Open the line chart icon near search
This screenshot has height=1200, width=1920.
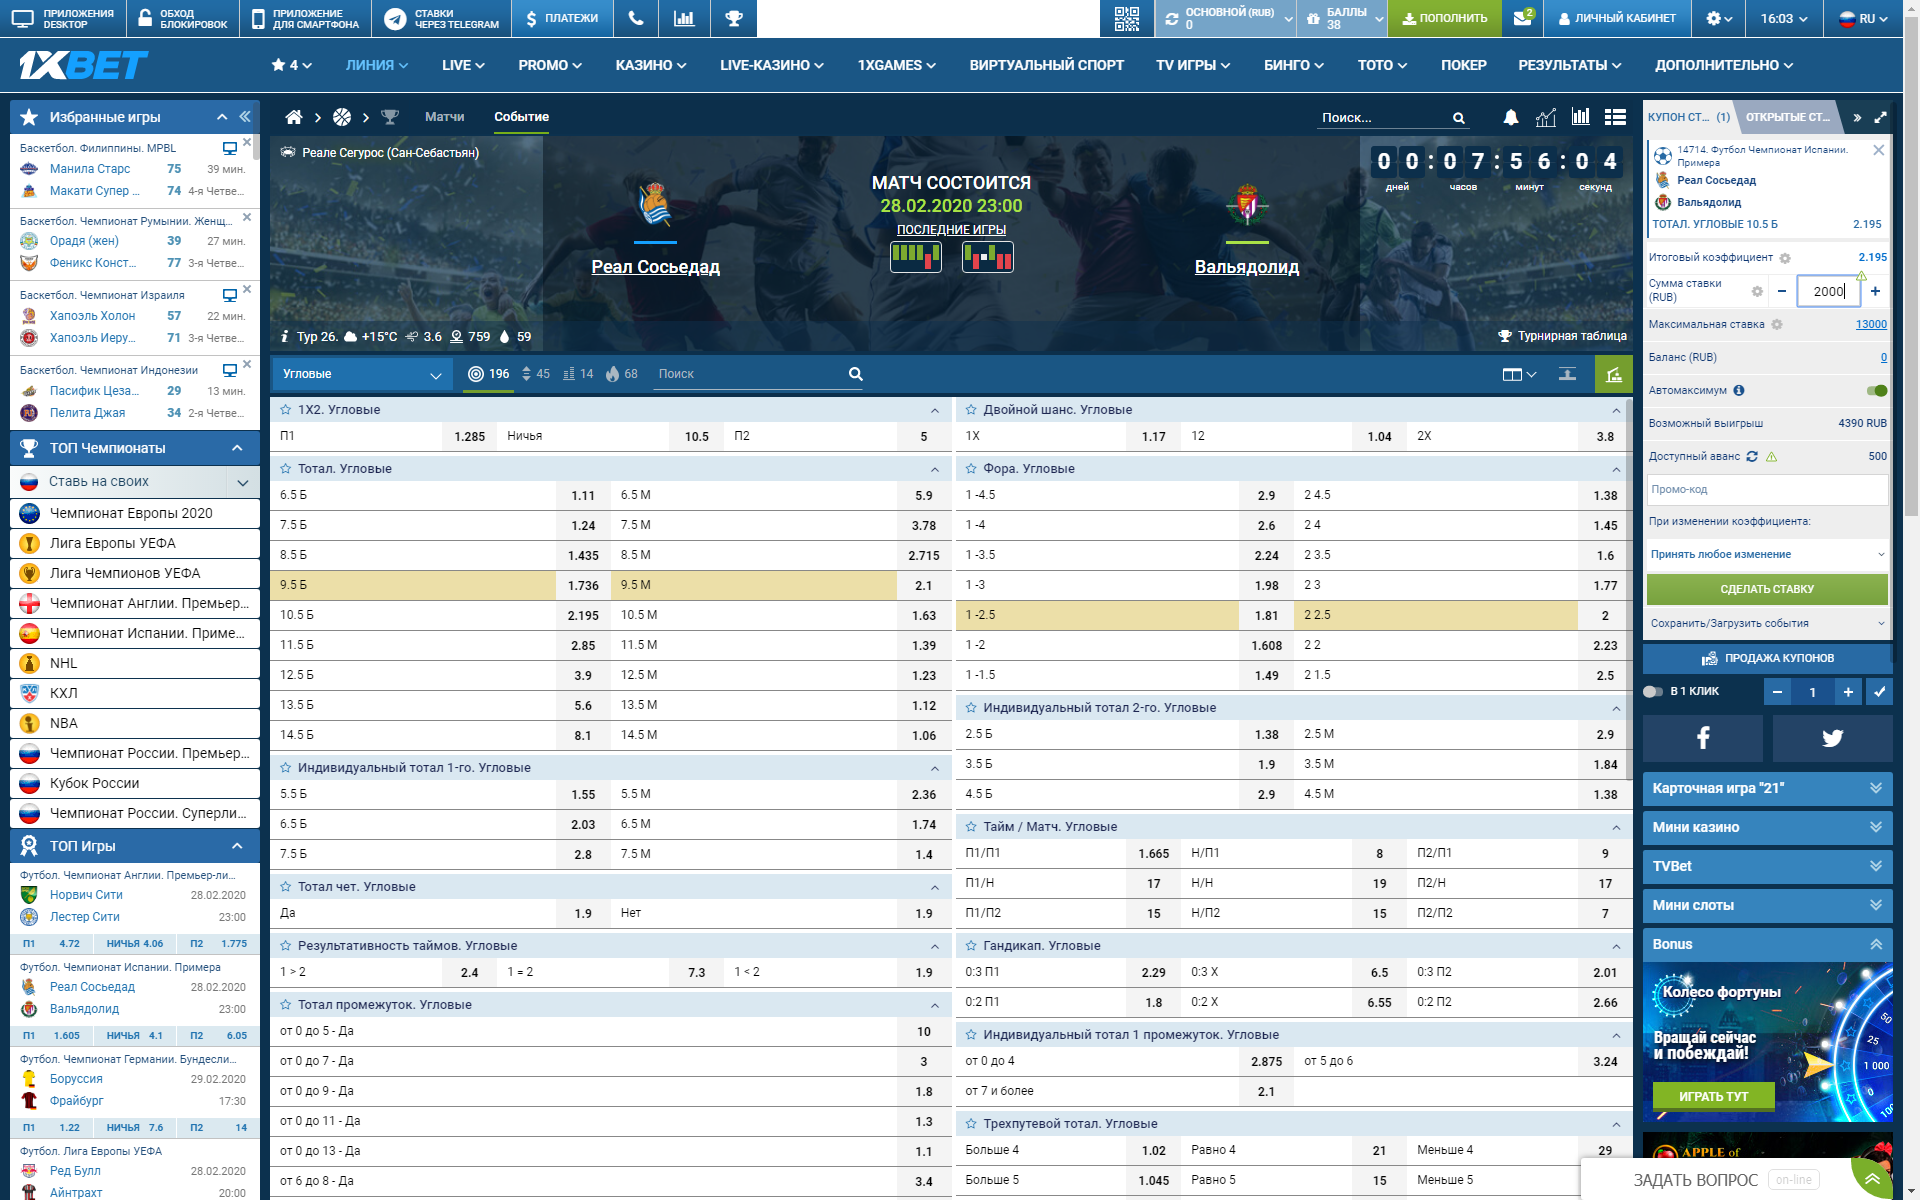1546,117
